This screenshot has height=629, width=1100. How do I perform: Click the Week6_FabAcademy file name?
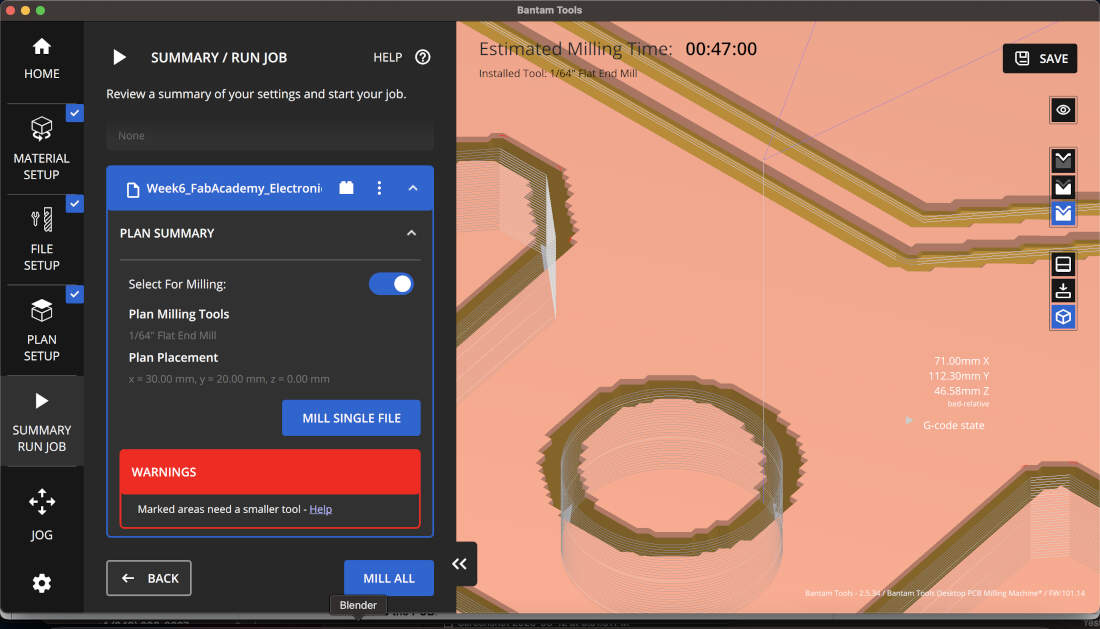(x=234, y=188)
